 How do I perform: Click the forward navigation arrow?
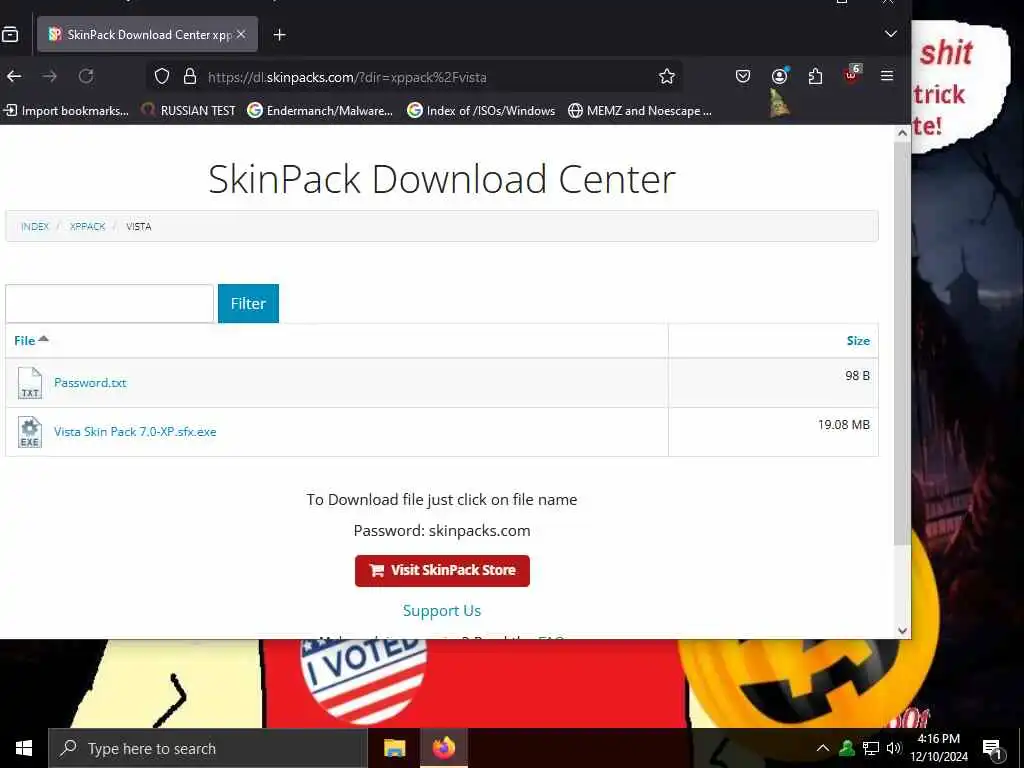(50, 76)
